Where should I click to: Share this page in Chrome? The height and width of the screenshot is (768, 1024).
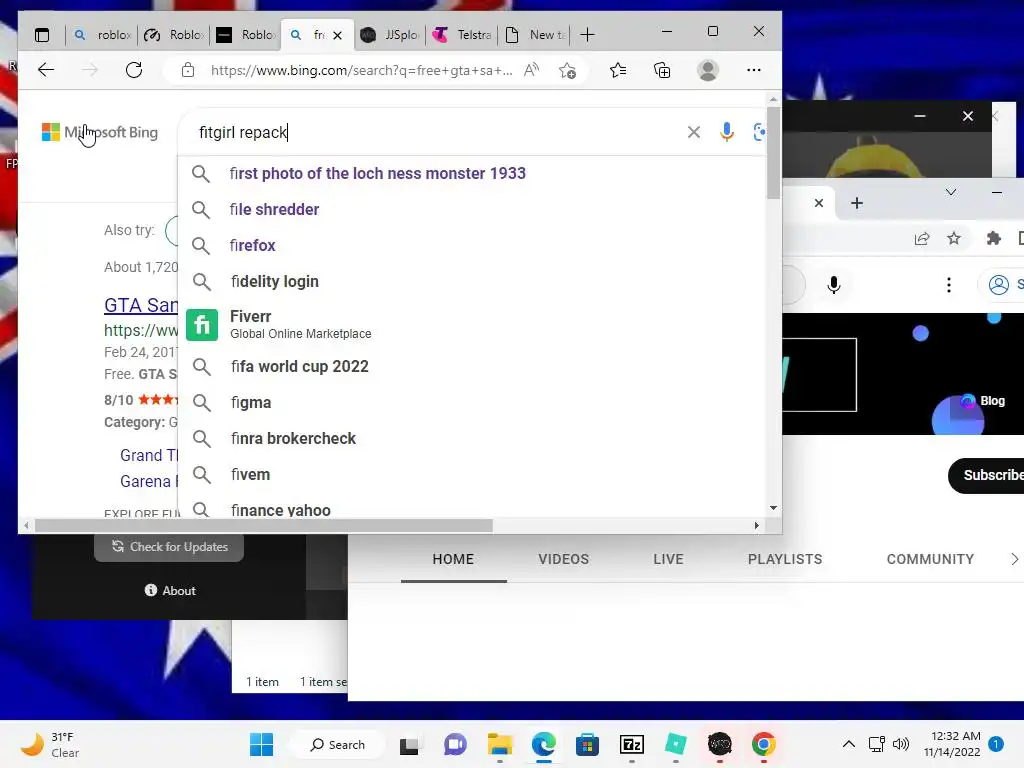coord(921,238)
